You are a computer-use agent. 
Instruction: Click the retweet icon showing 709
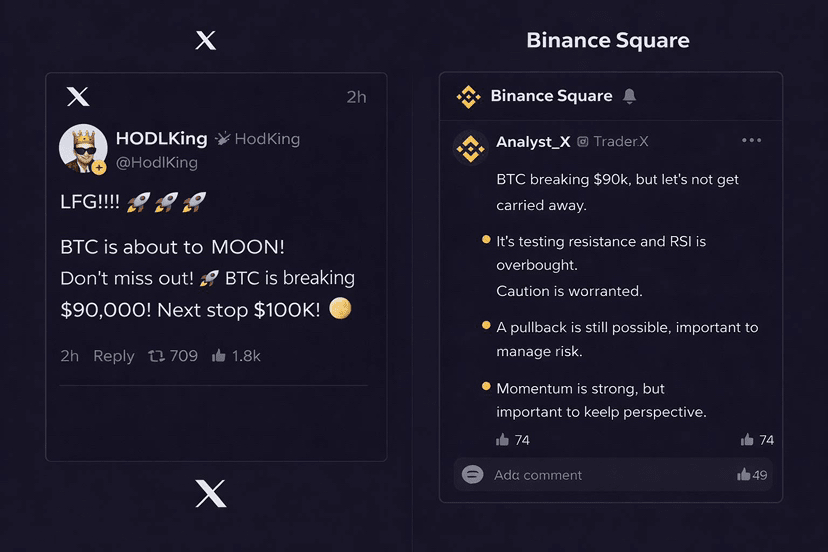coord(157,356)
